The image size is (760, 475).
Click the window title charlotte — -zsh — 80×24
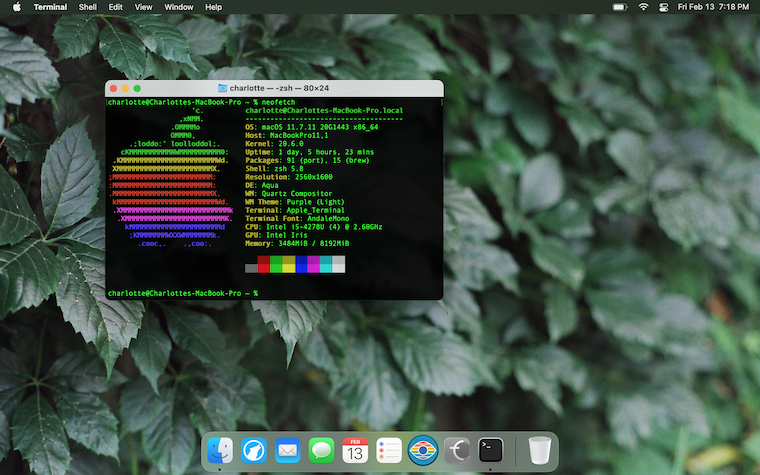tap(279, 88)
